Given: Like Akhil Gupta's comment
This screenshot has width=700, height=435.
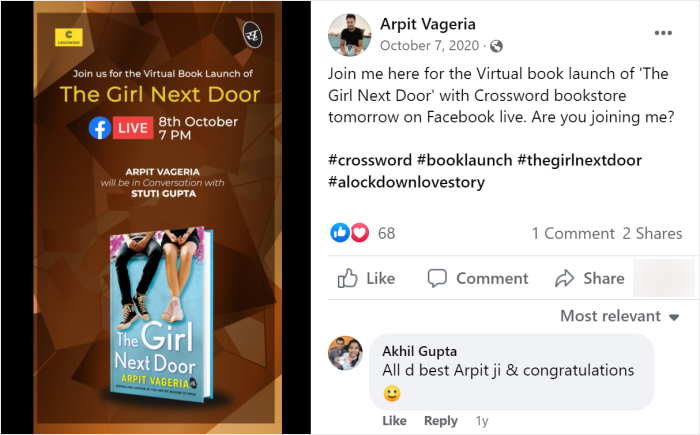Looking at the screenshot, I should [x=394, y=421].
